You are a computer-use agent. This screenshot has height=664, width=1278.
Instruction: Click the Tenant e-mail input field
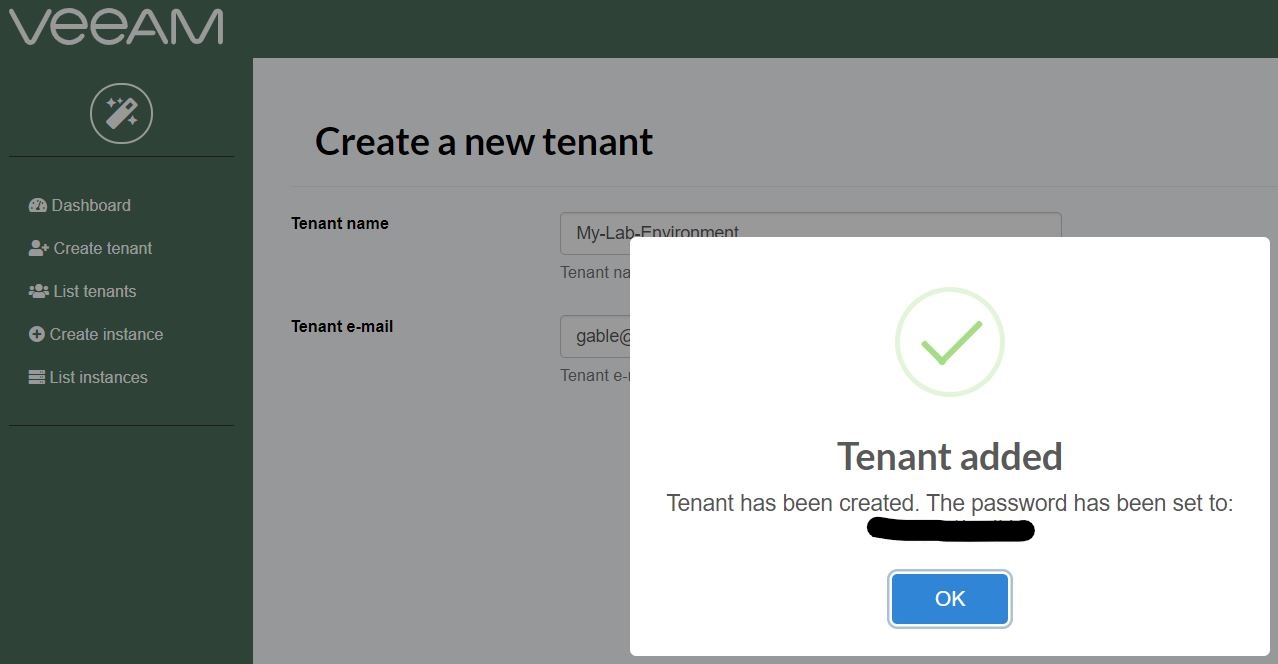click(x=595, y=336)
